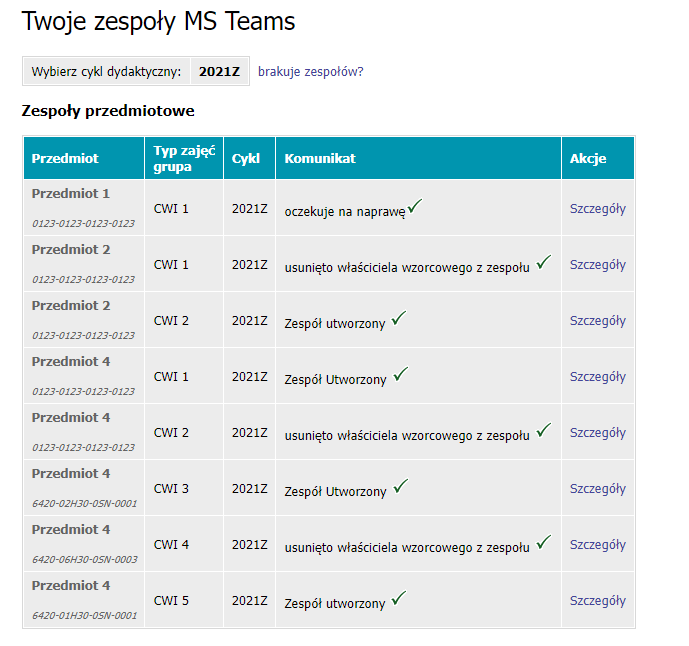Open Szczegóły for Przedmiot 4 CWI 3

tap(598, 489)
